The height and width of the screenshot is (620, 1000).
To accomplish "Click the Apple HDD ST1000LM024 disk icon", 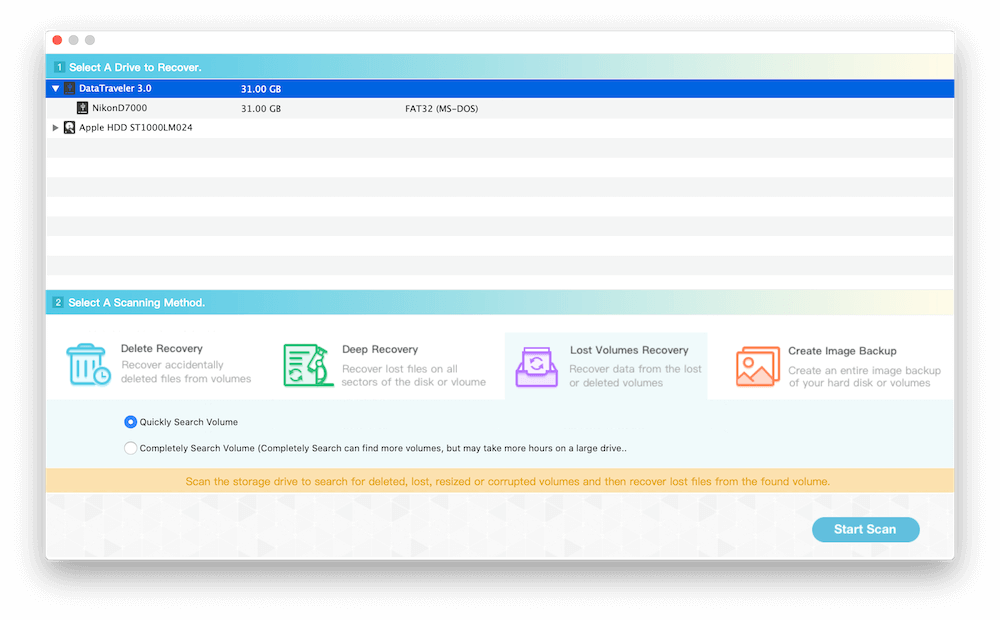I will click(70, 128).
